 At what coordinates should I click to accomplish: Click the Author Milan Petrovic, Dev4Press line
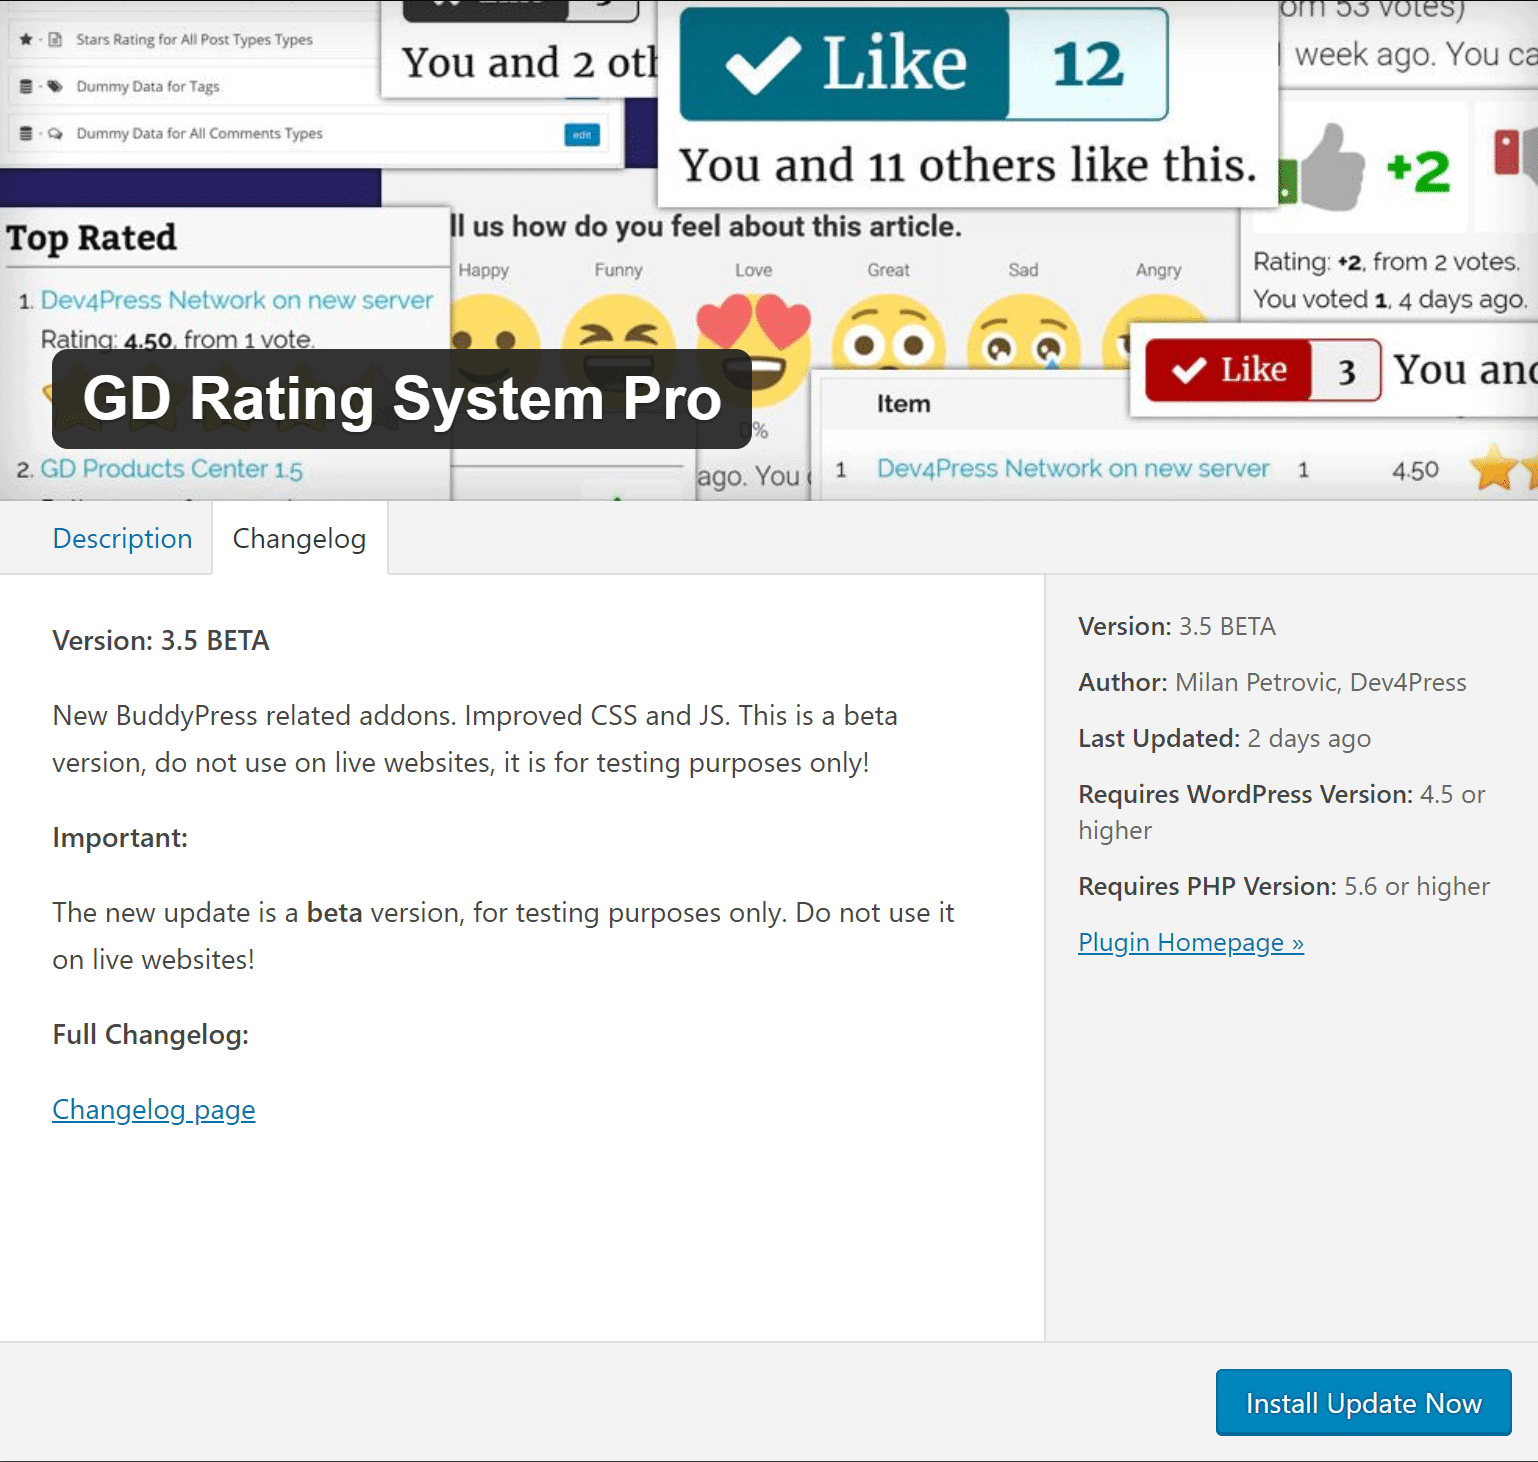[x=1272, y=682]
